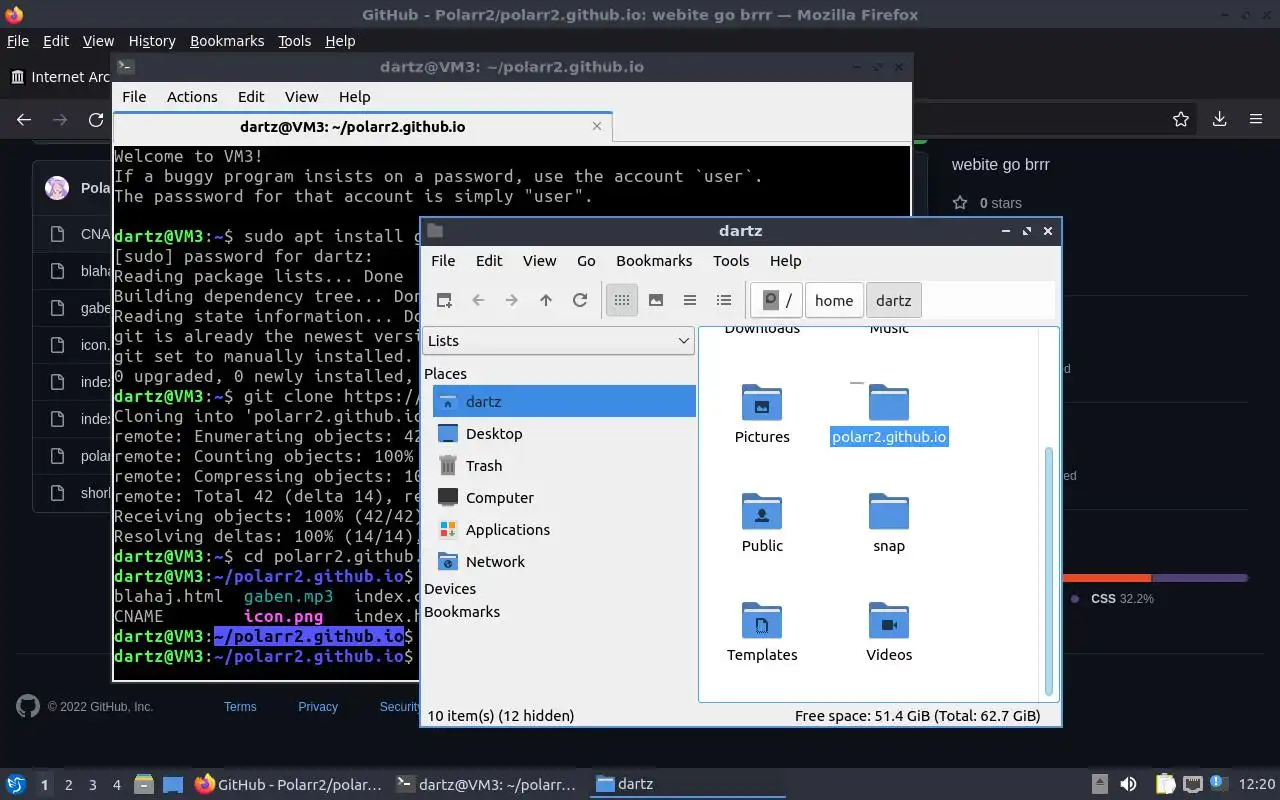Select Computer in Places sidebar
This screenshot has width=1280, height=800.
click(x=564, y=498)
